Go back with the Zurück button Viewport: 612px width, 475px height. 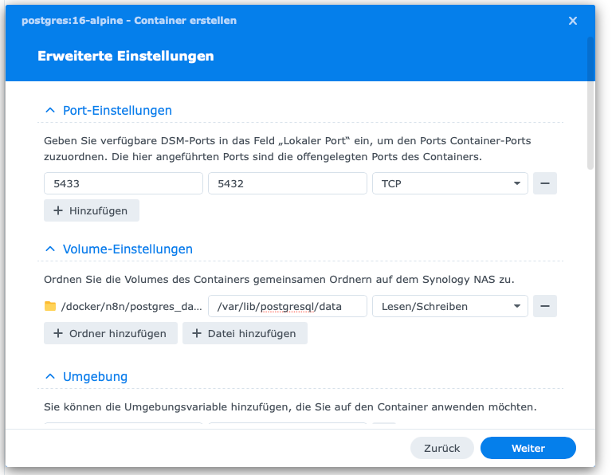click(x=442, y=448)
